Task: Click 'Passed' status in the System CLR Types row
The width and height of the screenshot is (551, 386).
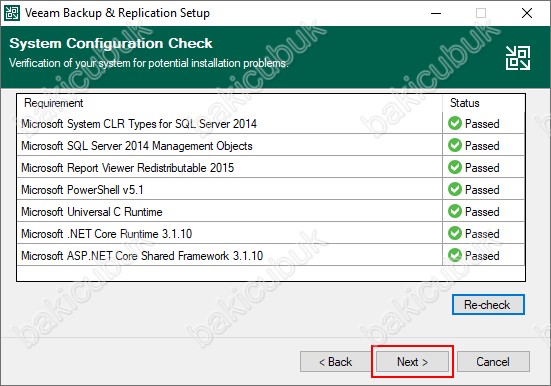Action: coord(482,124)
